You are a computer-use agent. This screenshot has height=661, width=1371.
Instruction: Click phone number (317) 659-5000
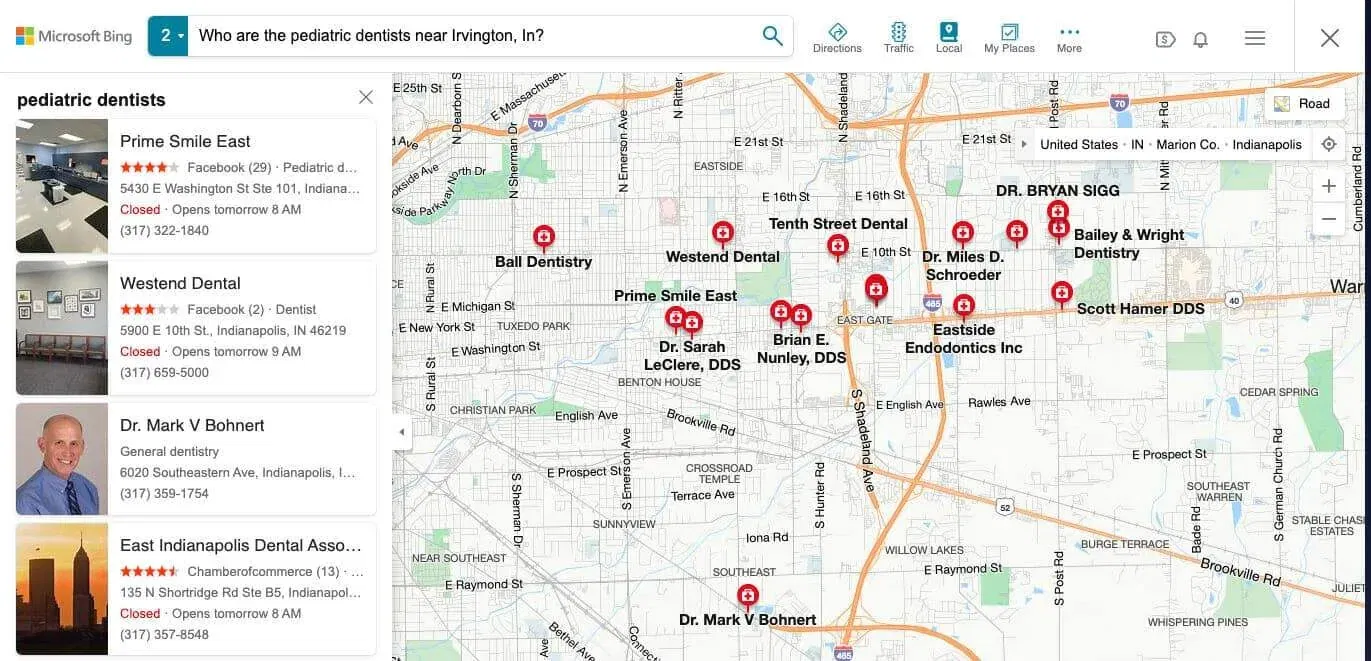point(164,372)
